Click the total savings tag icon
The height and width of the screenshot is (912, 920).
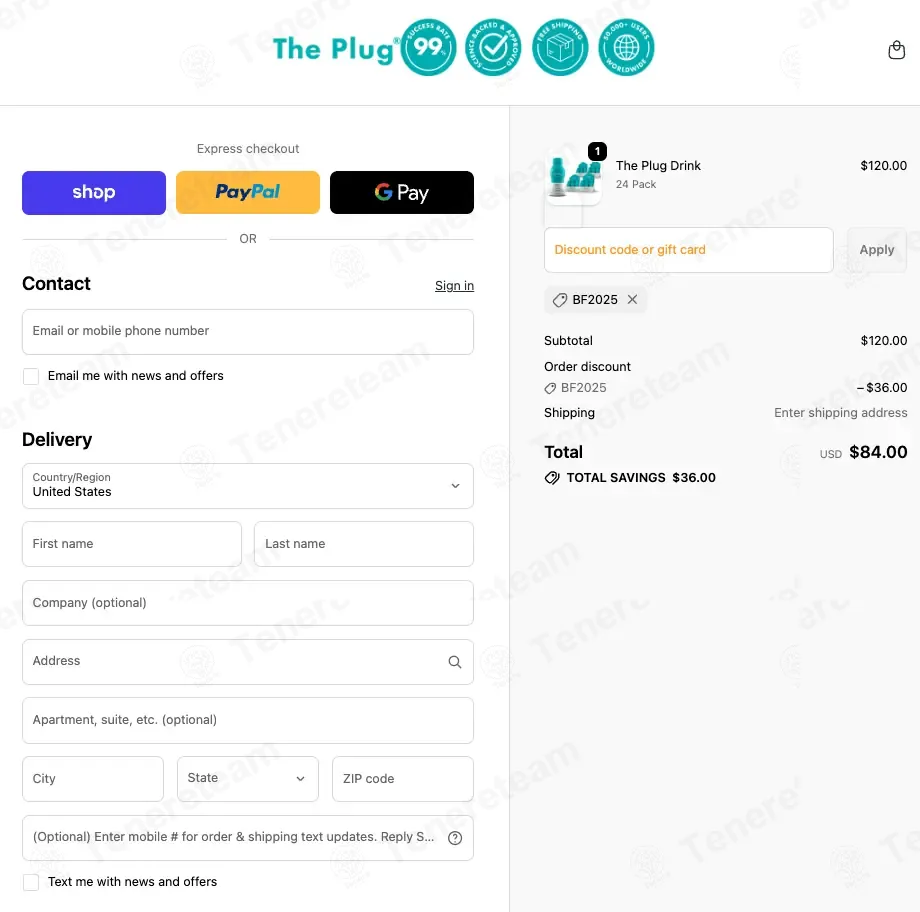pos(552,478)
